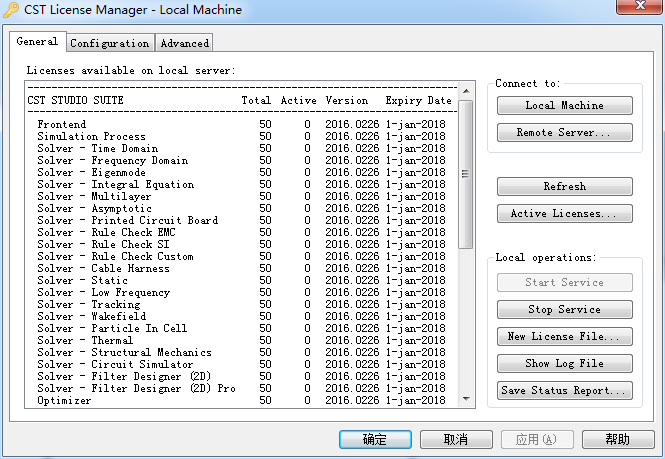The height and width of the screenshot is (459, 665).
Task: Click the CST STUDIO SUITE header
Action: 75,101
